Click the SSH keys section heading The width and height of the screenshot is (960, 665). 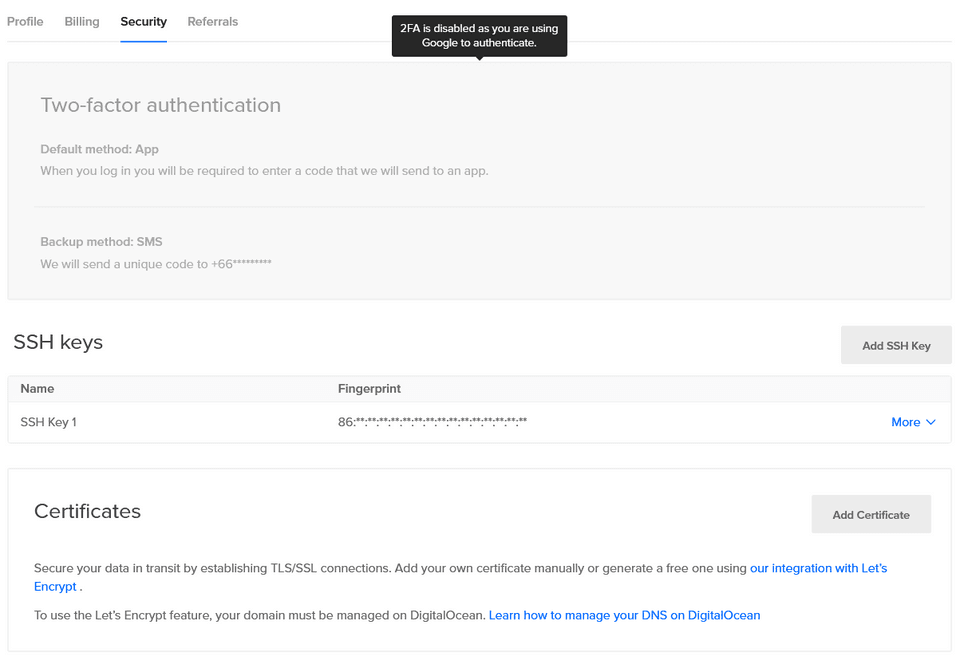(58, 342)
